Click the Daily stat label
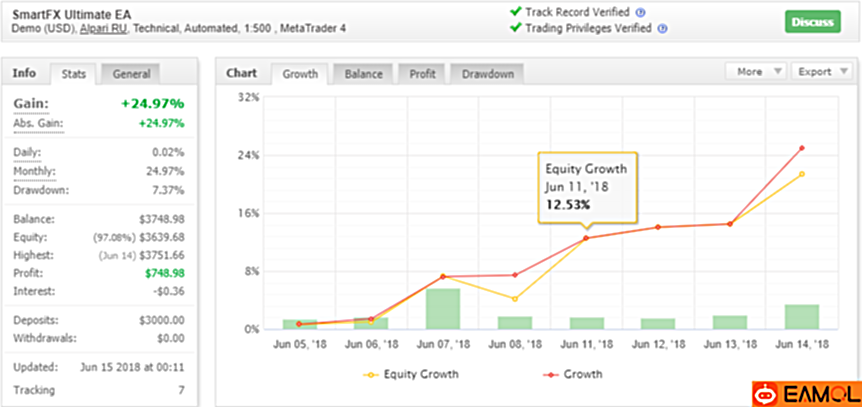 [x=27, y=153]
